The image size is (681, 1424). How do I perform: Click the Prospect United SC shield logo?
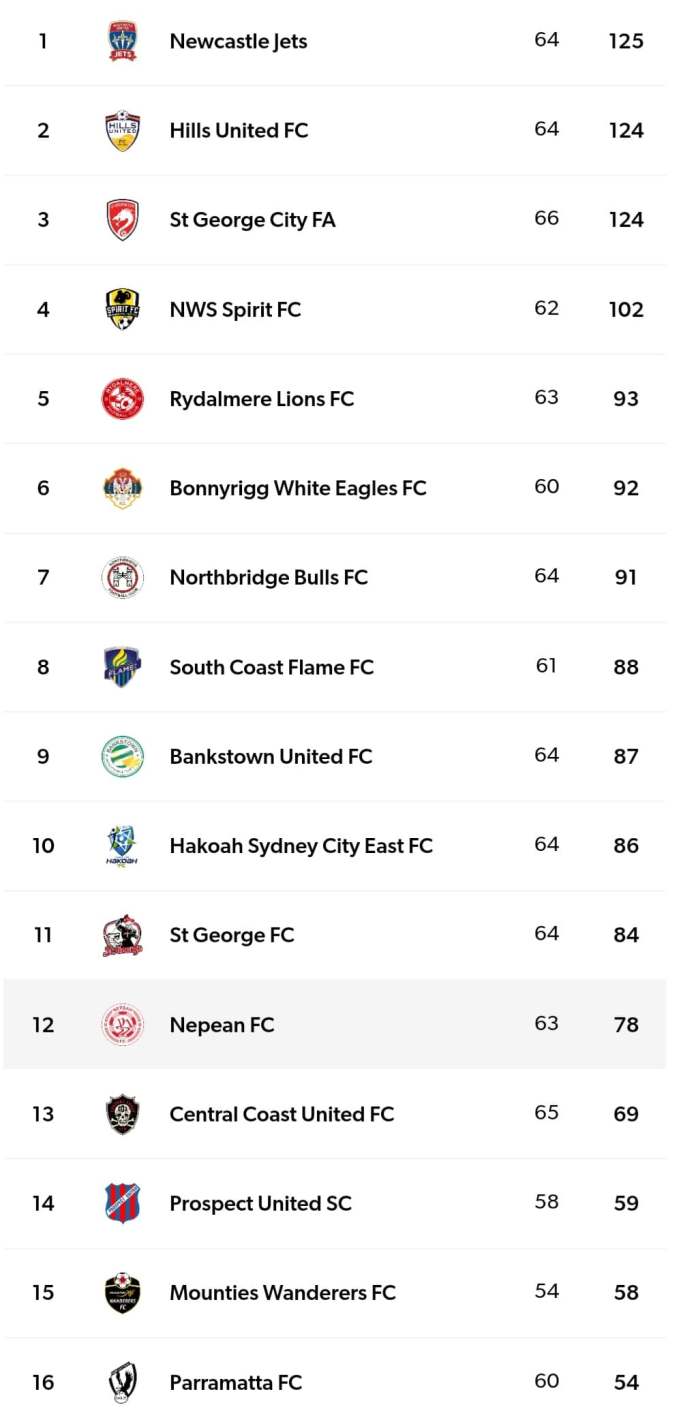click(123, 1203)
